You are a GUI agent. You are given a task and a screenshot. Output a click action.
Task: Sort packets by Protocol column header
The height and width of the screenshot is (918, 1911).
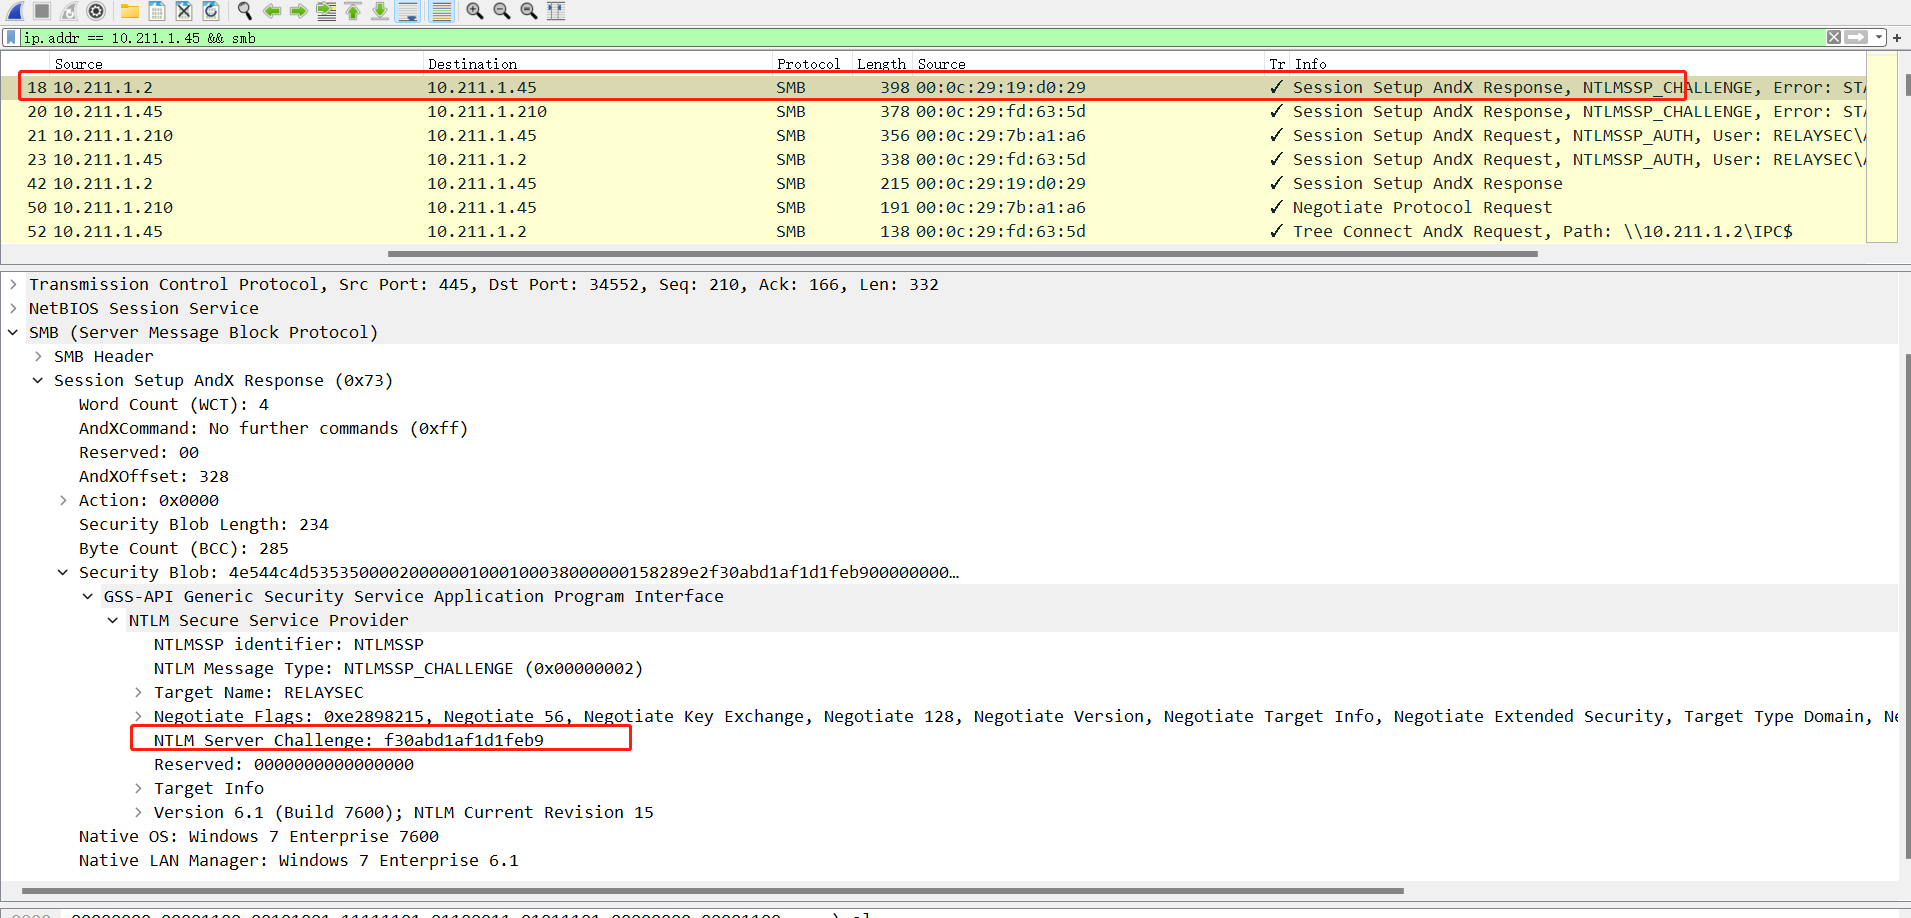pos(808,63)
